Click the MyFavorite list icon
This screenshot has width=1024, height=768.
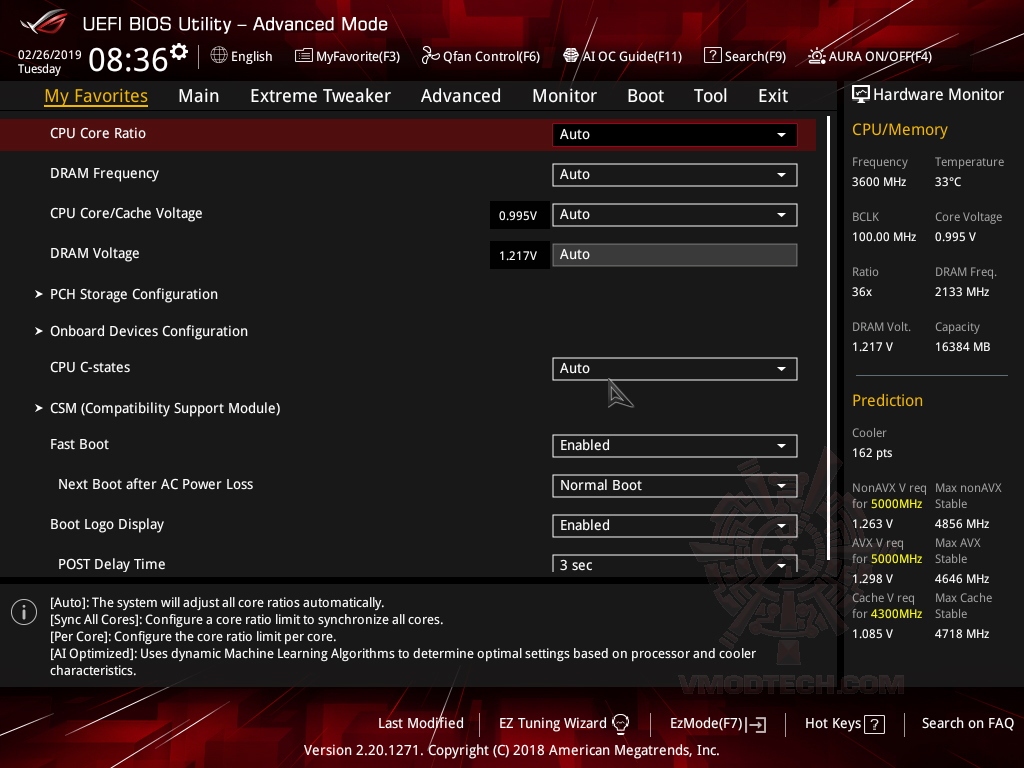[x=304, y=56]
